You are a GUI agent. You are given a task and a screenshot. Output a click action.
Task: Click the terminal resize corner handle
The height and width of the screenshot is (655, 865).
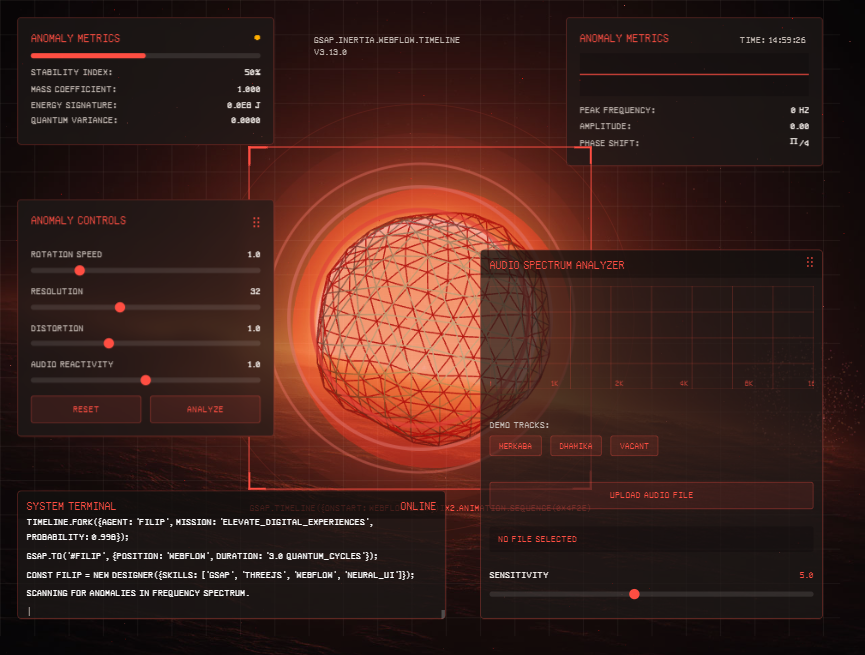tap(442, 614)
